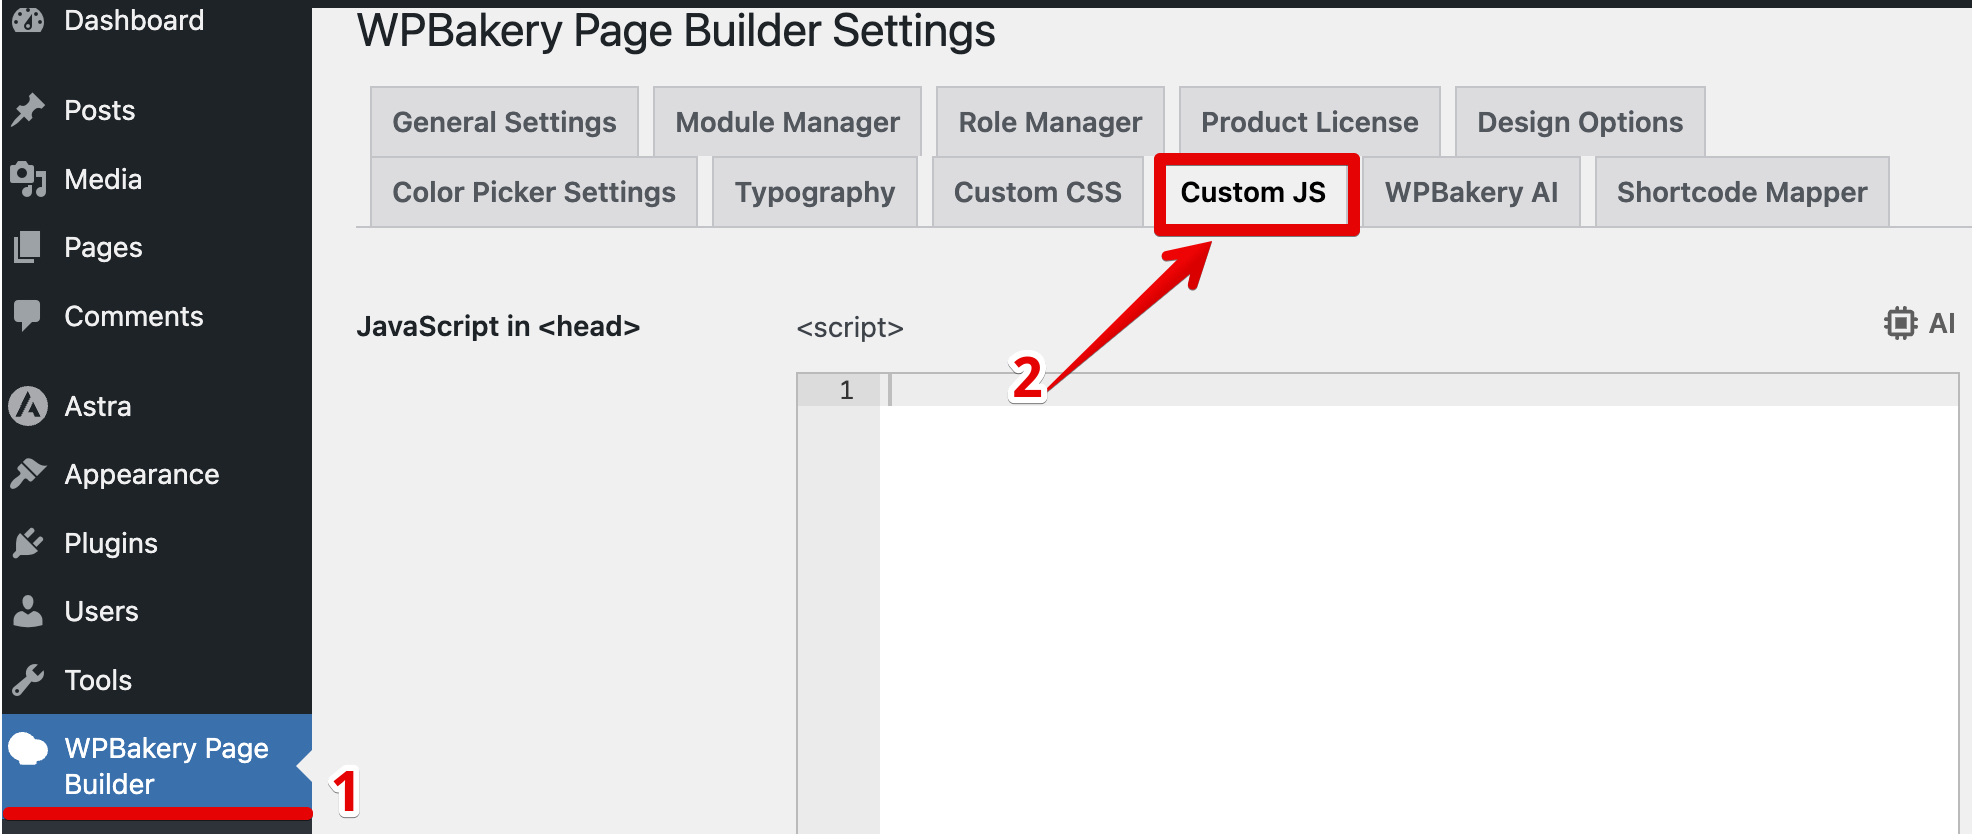
Task: Switch to Design Options tab
Action: click(1580, 122)
